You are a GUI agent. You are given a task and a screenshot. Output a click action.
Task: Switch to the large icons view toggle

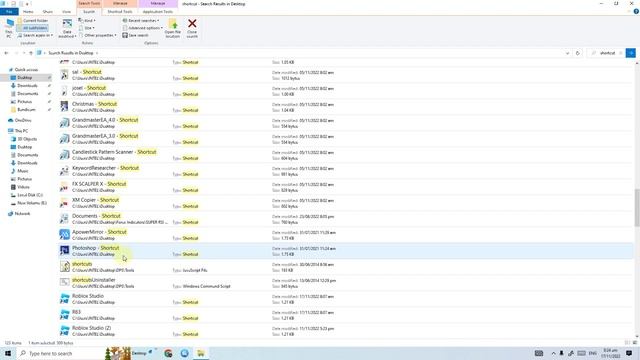pos(634,343)
